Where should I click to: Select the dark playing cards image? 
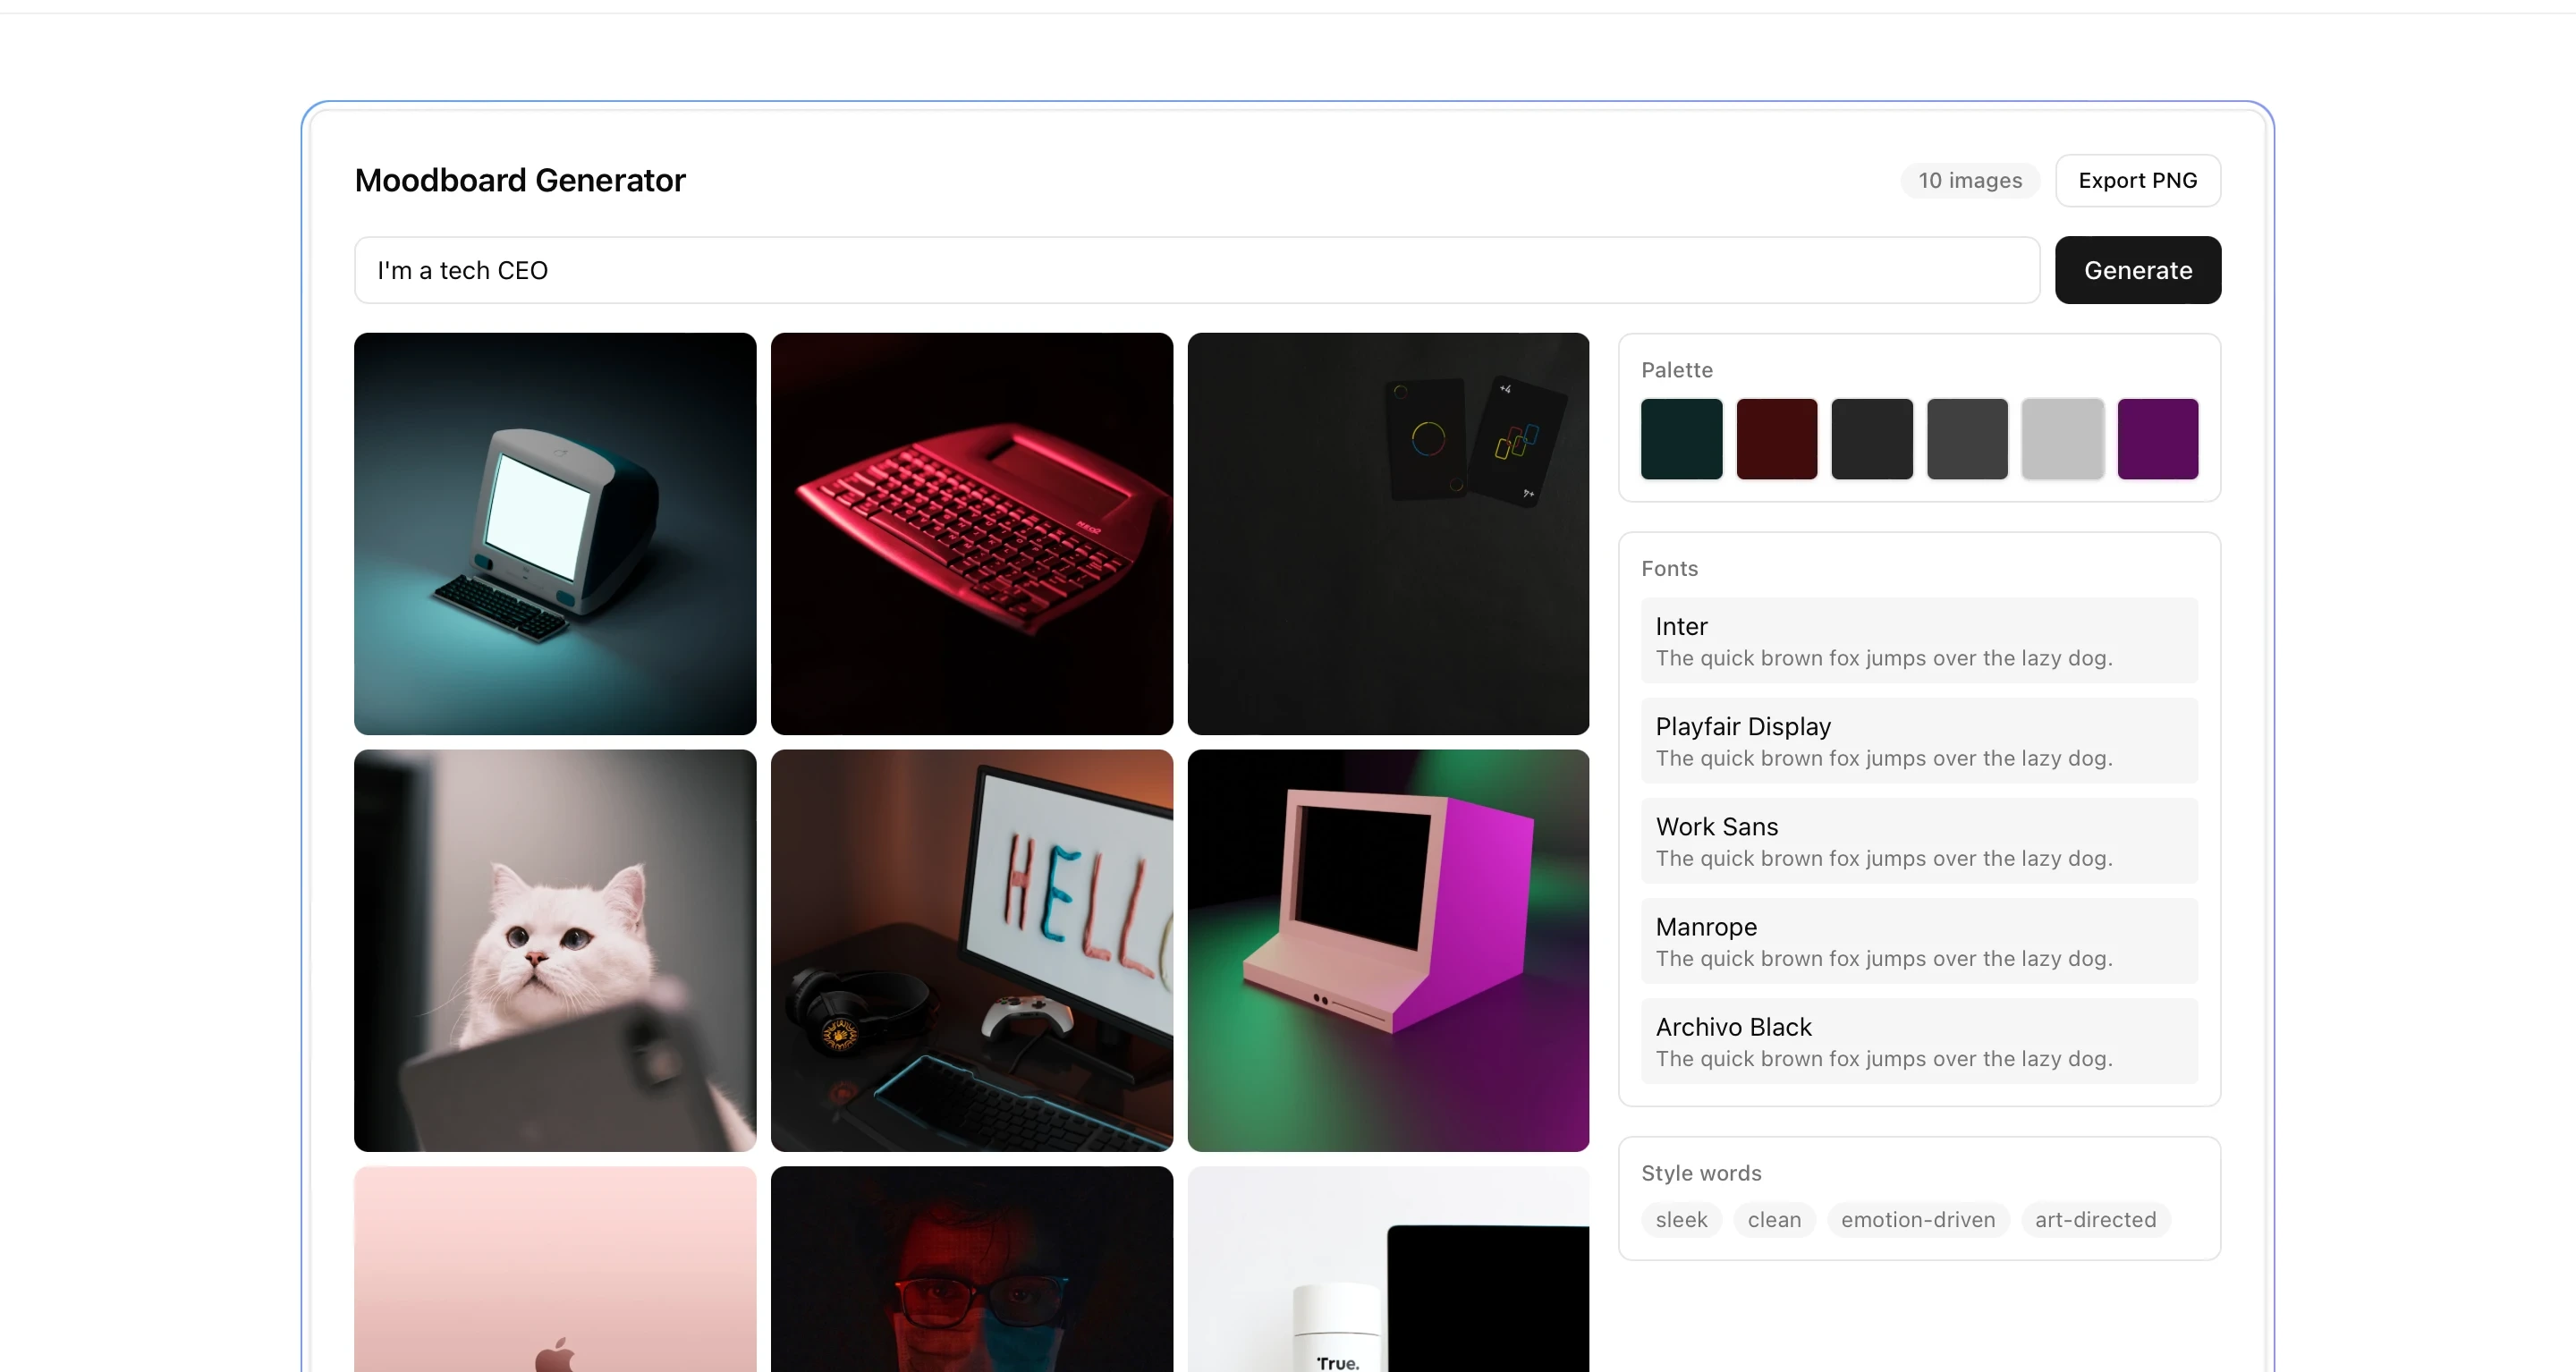[1388, 534]
